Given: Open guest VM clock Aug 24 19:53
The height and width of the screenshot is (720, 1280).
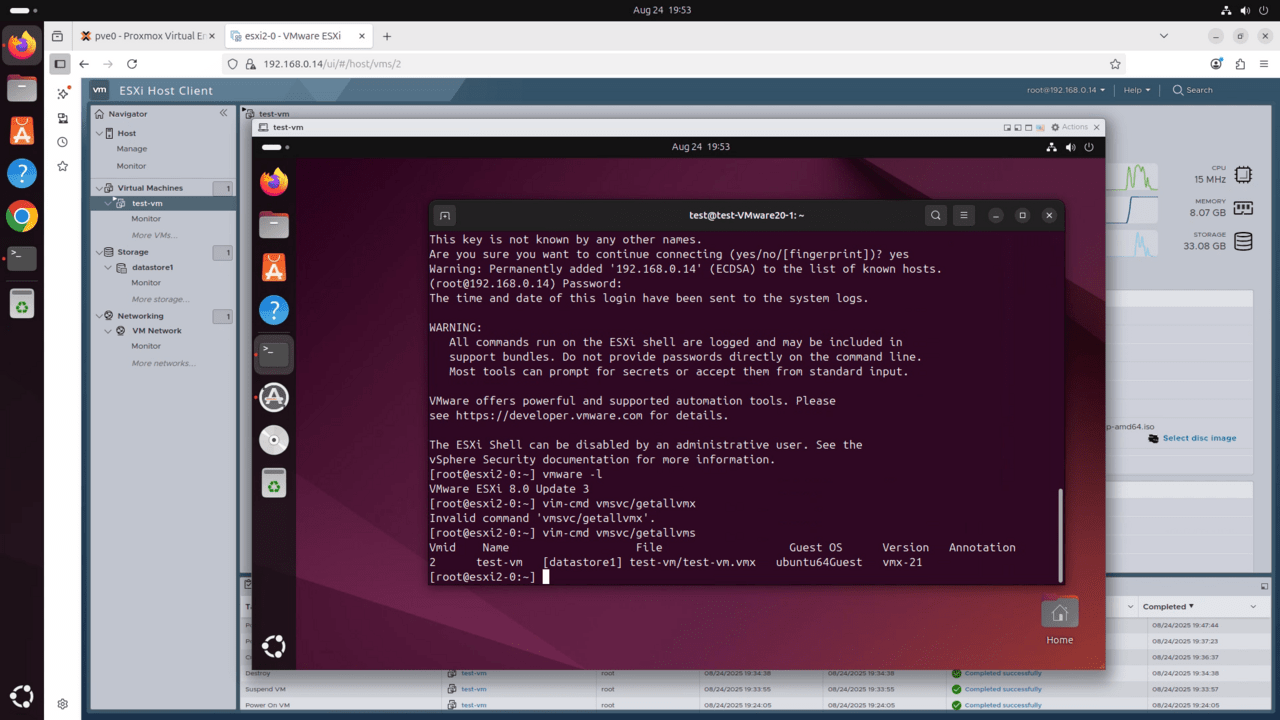Looking at the screenshot, I should (x=701, y=147).
